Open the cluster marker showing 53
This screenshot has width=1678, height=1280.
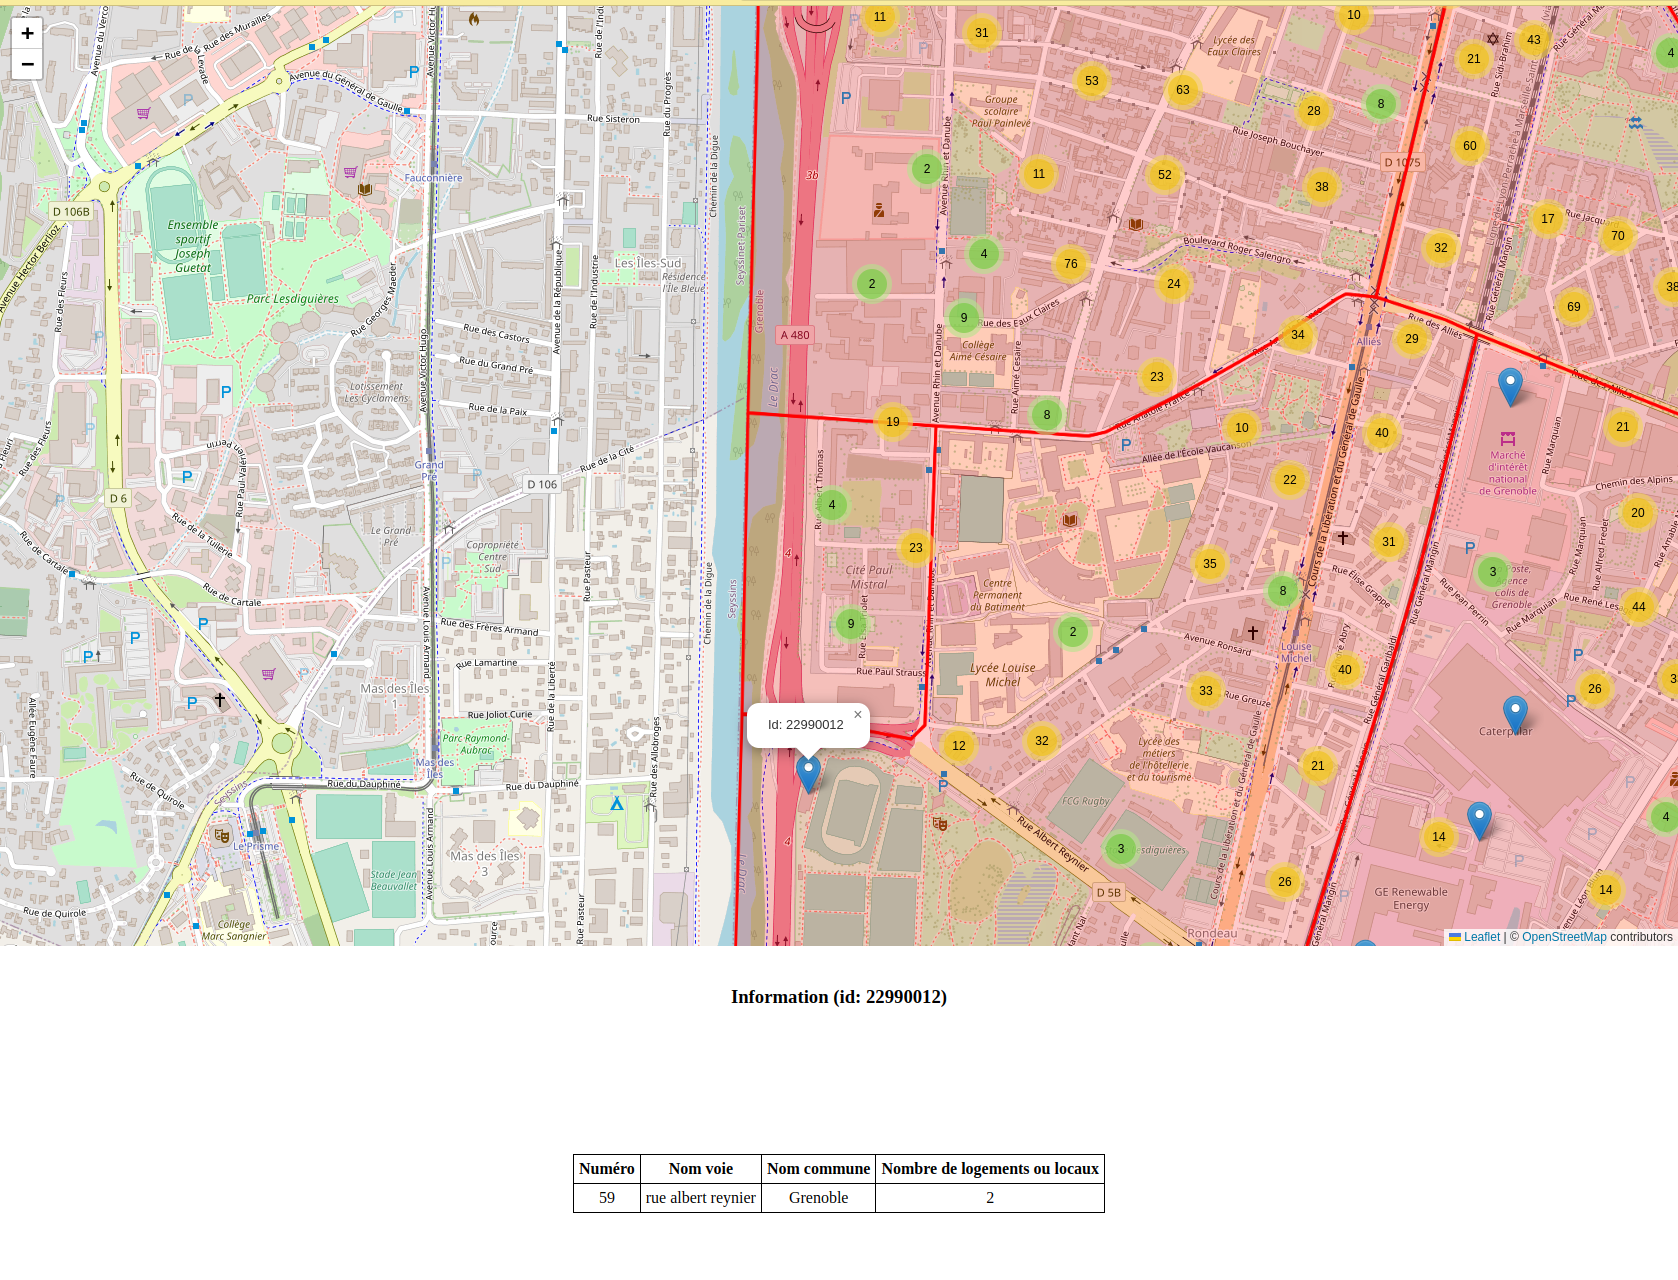[1092, 81]
